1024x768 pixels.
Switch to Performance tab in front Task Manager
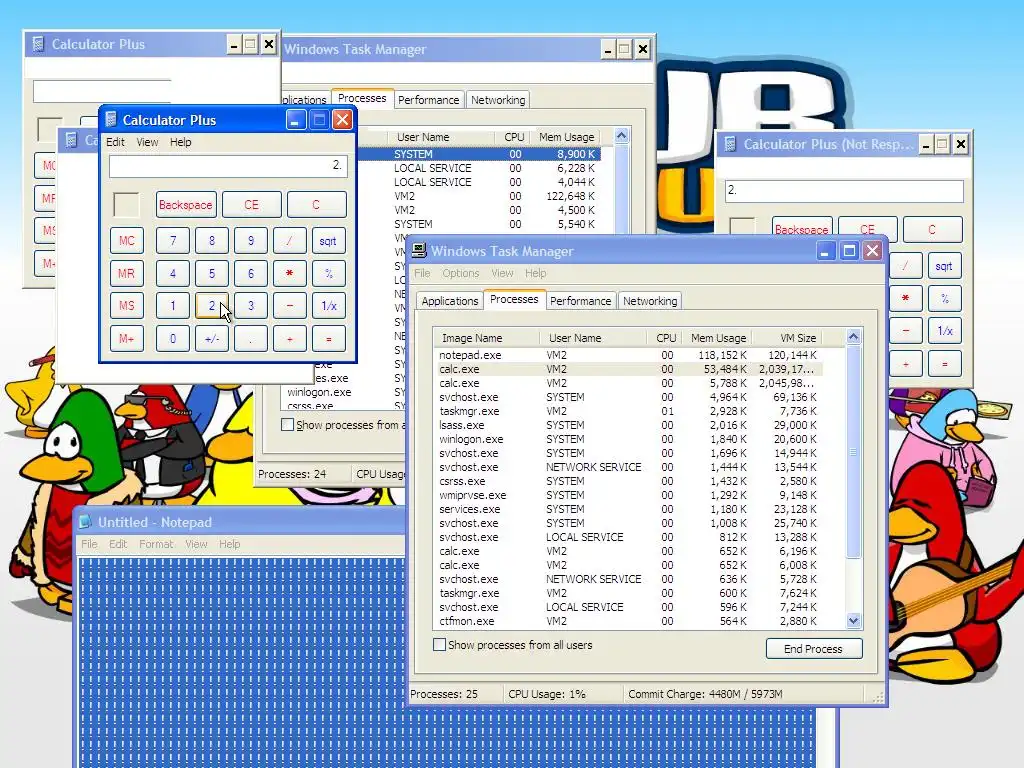[581, 301]
